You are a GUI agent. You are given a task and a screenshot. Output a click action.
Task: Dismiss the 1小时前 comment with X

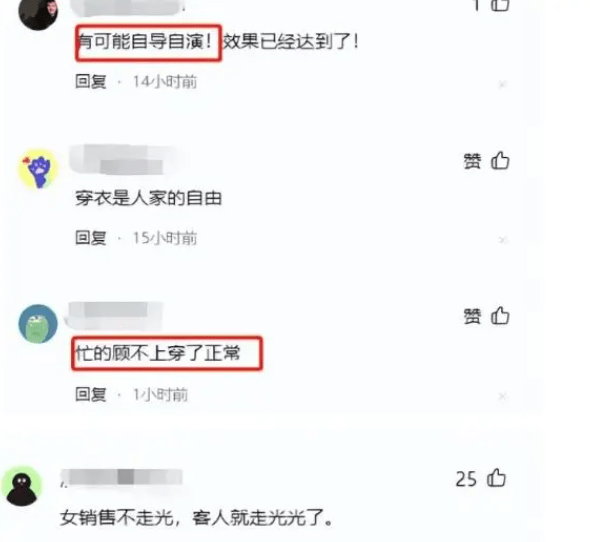pos(502,396)
